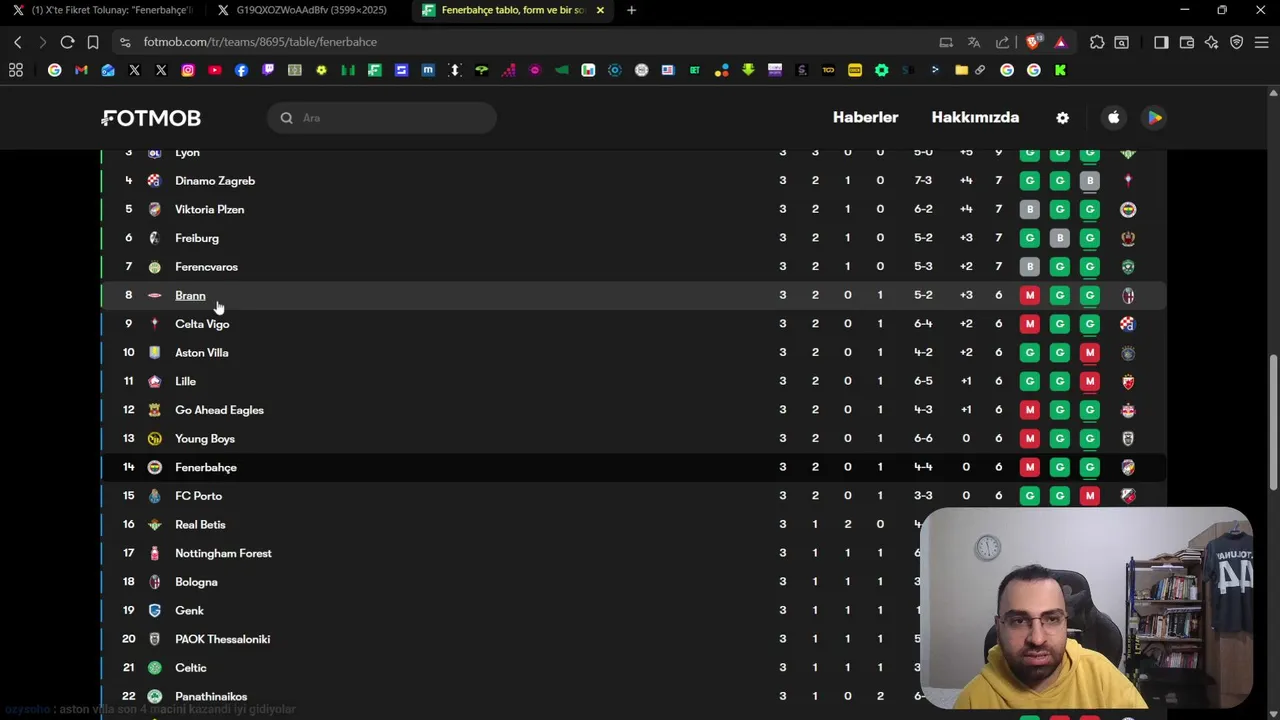1280x720 pixels.
Task: Open Brave Shields panel
Action: pos(1033,42)
